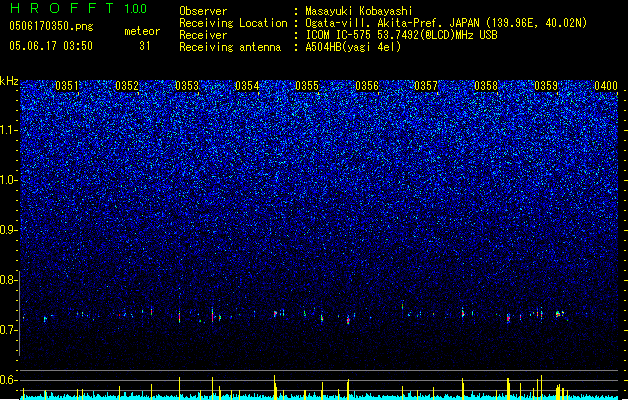Click the 0353 time marker
This screenshot has height=400, width=629.
coord(187,86)
